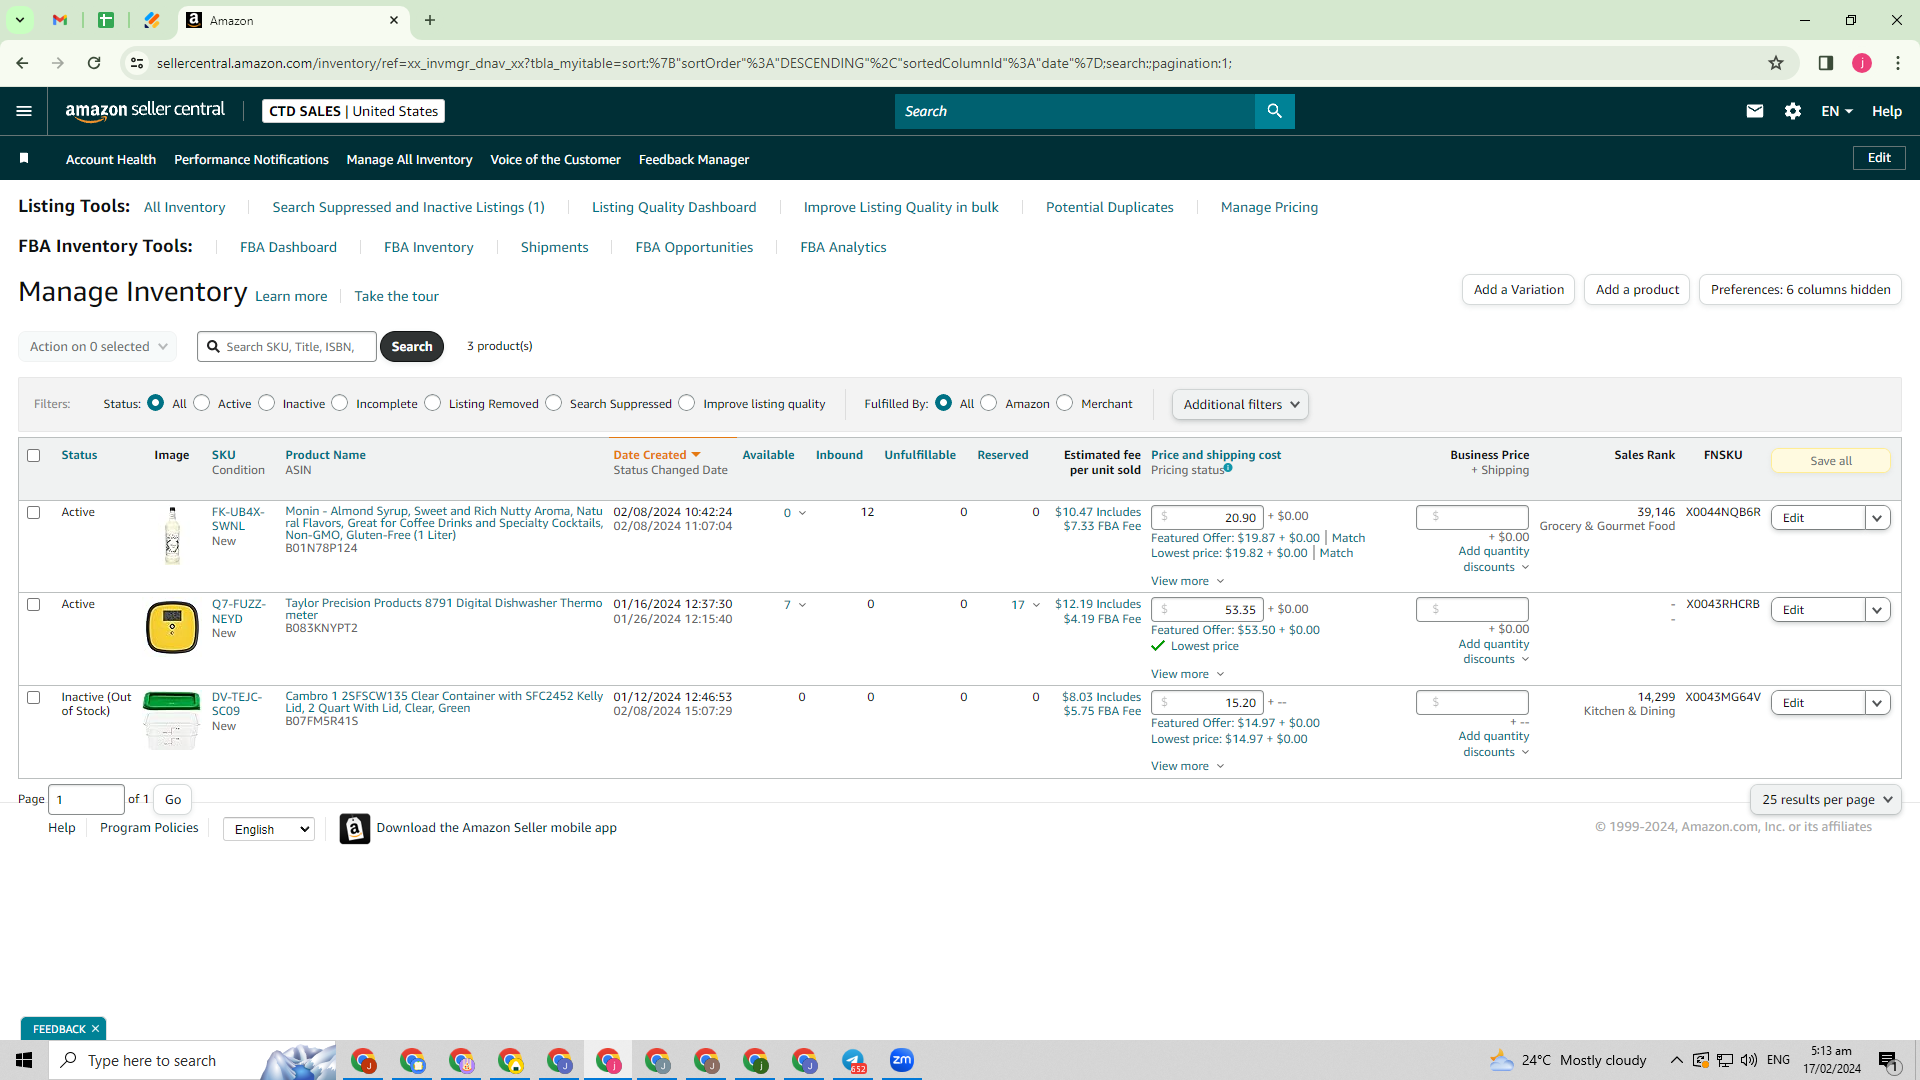This screenshot has height=1080, width=1920.
Task: Open the browser side panel icon
Action: click(1826, 63)
